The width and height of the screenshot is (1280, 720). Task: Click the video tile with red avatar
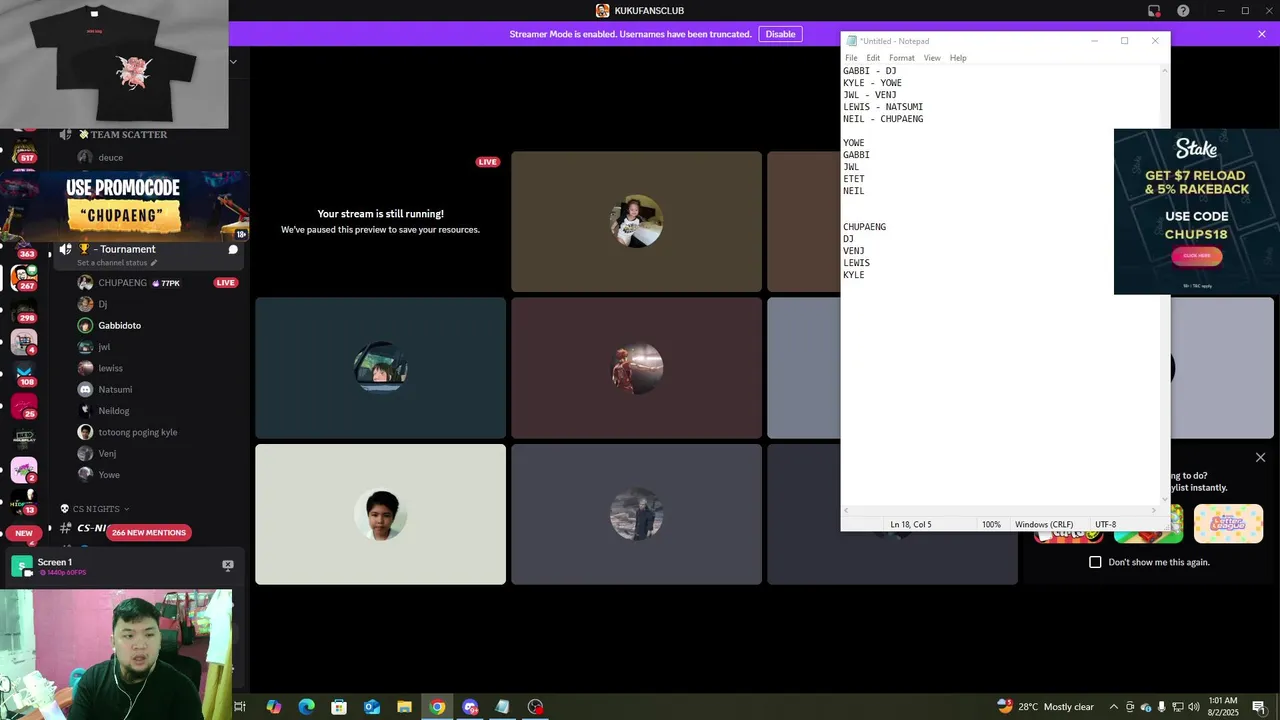[636, 368]
